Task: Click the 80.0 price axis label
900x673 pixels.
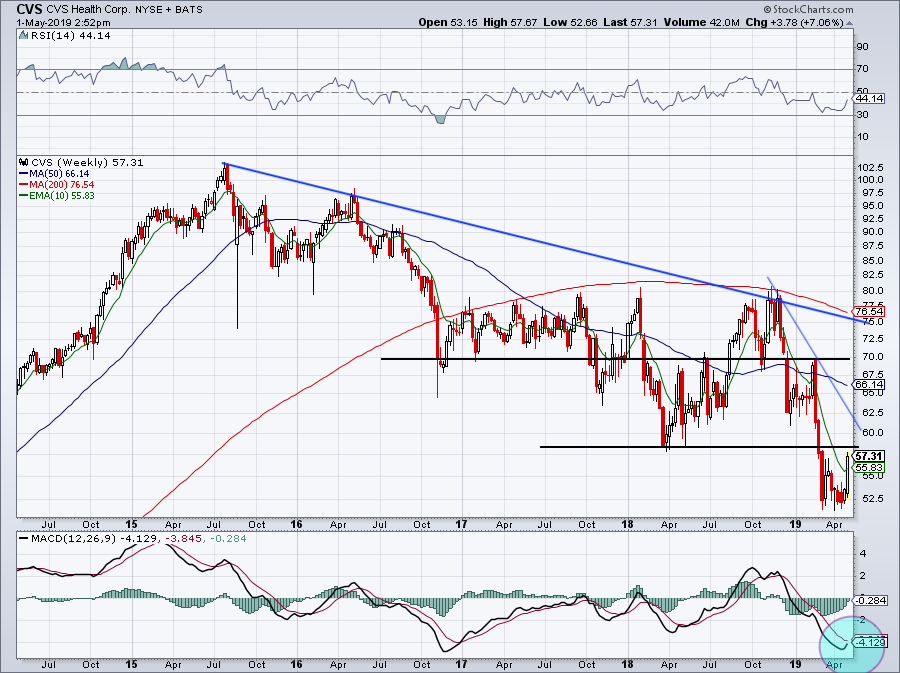Action: point(871,291)
